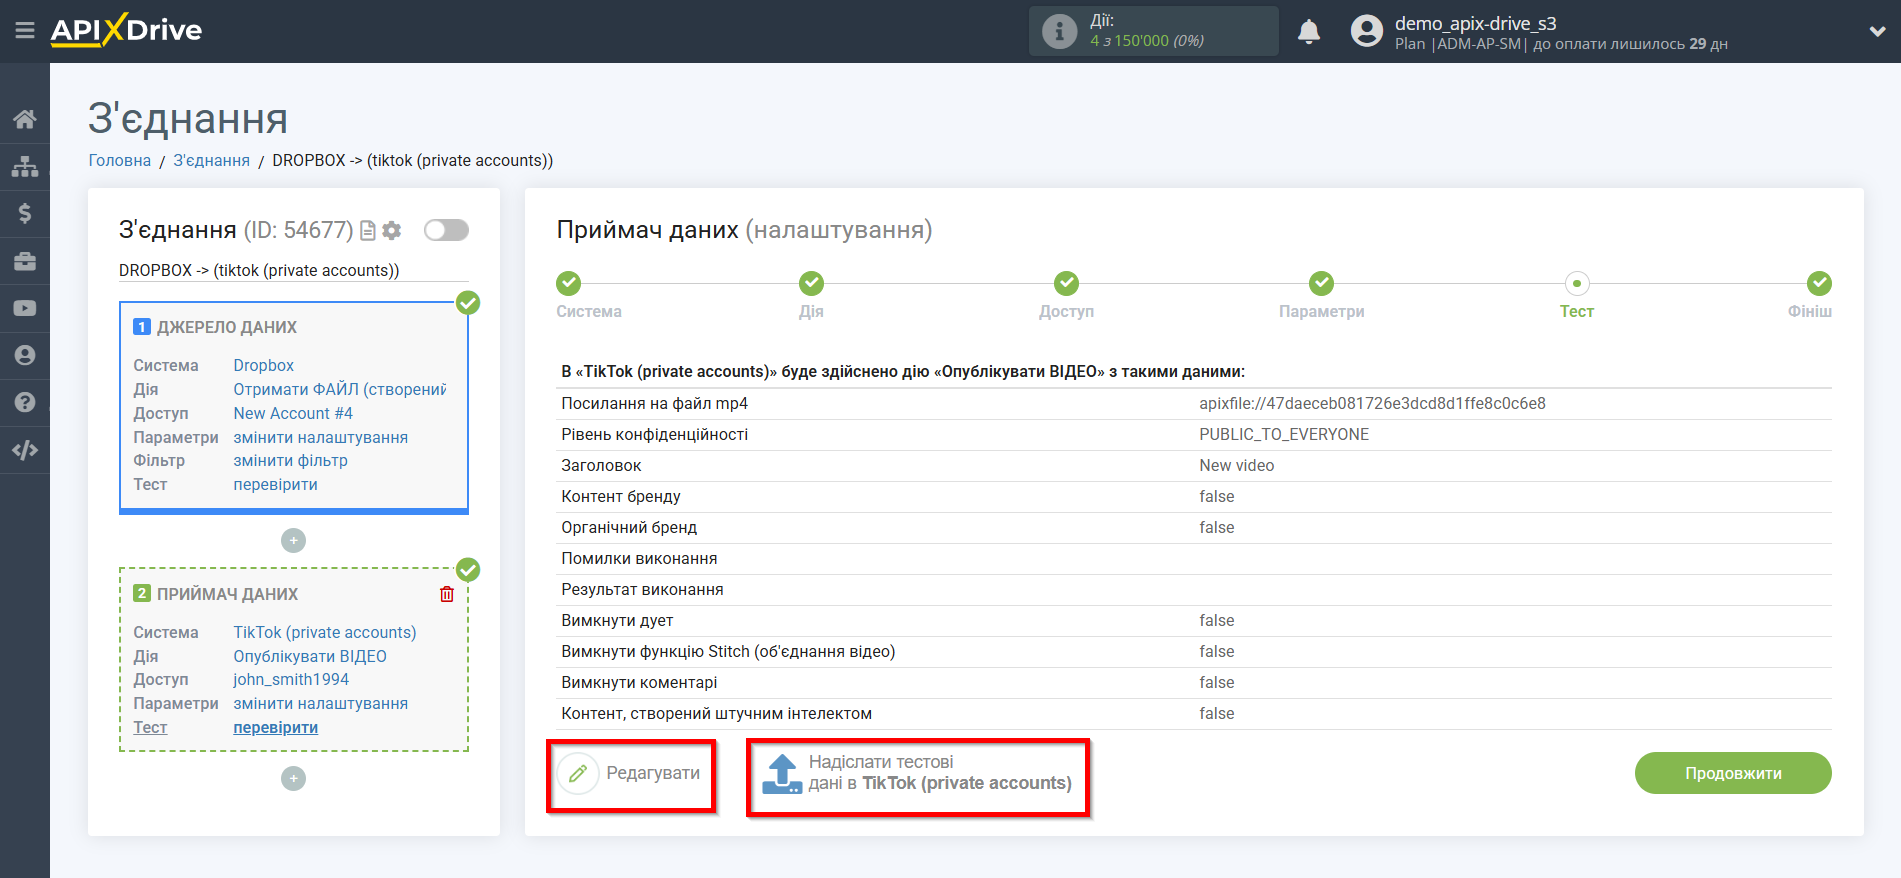Go to Тест step
Viewport: 1901px width, 878px height.
pyautogui.click(x=1577, y=284)
